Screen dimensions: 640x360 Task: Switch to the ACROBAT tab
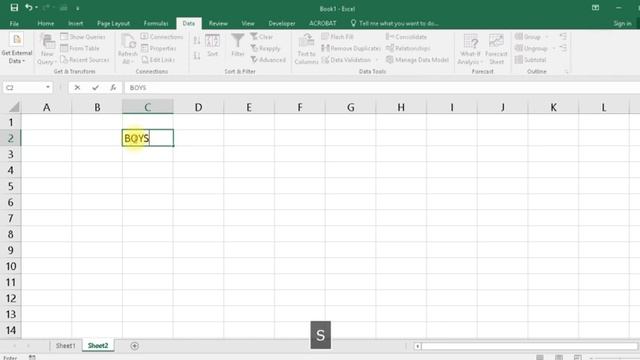coord(322,23)
